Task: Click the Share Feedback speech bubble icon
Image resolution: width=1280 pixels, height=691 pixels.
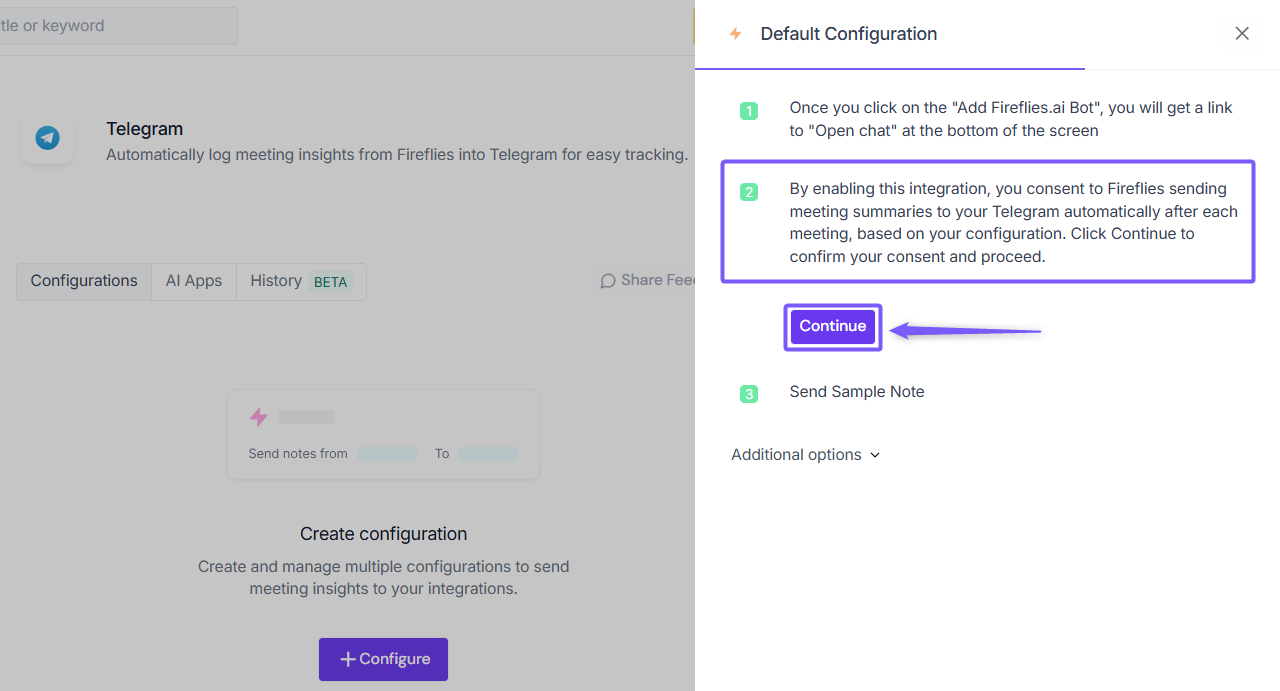Action: 608,281
